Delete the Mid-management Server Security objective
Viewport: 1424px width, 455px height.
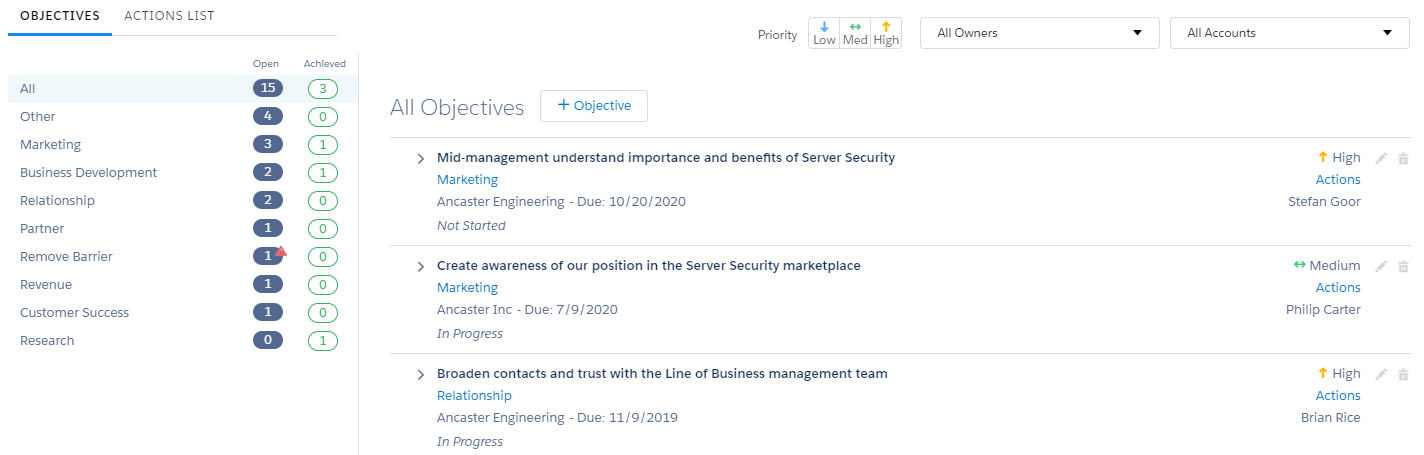click(x=1403, y=158)
